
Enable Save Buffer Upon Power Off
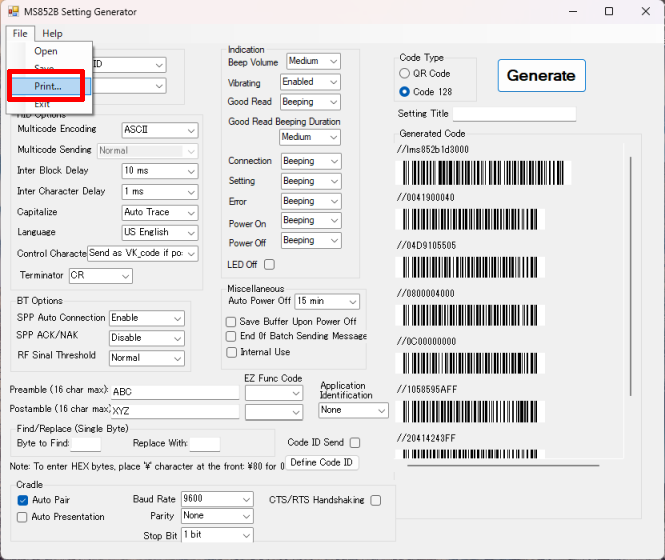tap(232, 322)
